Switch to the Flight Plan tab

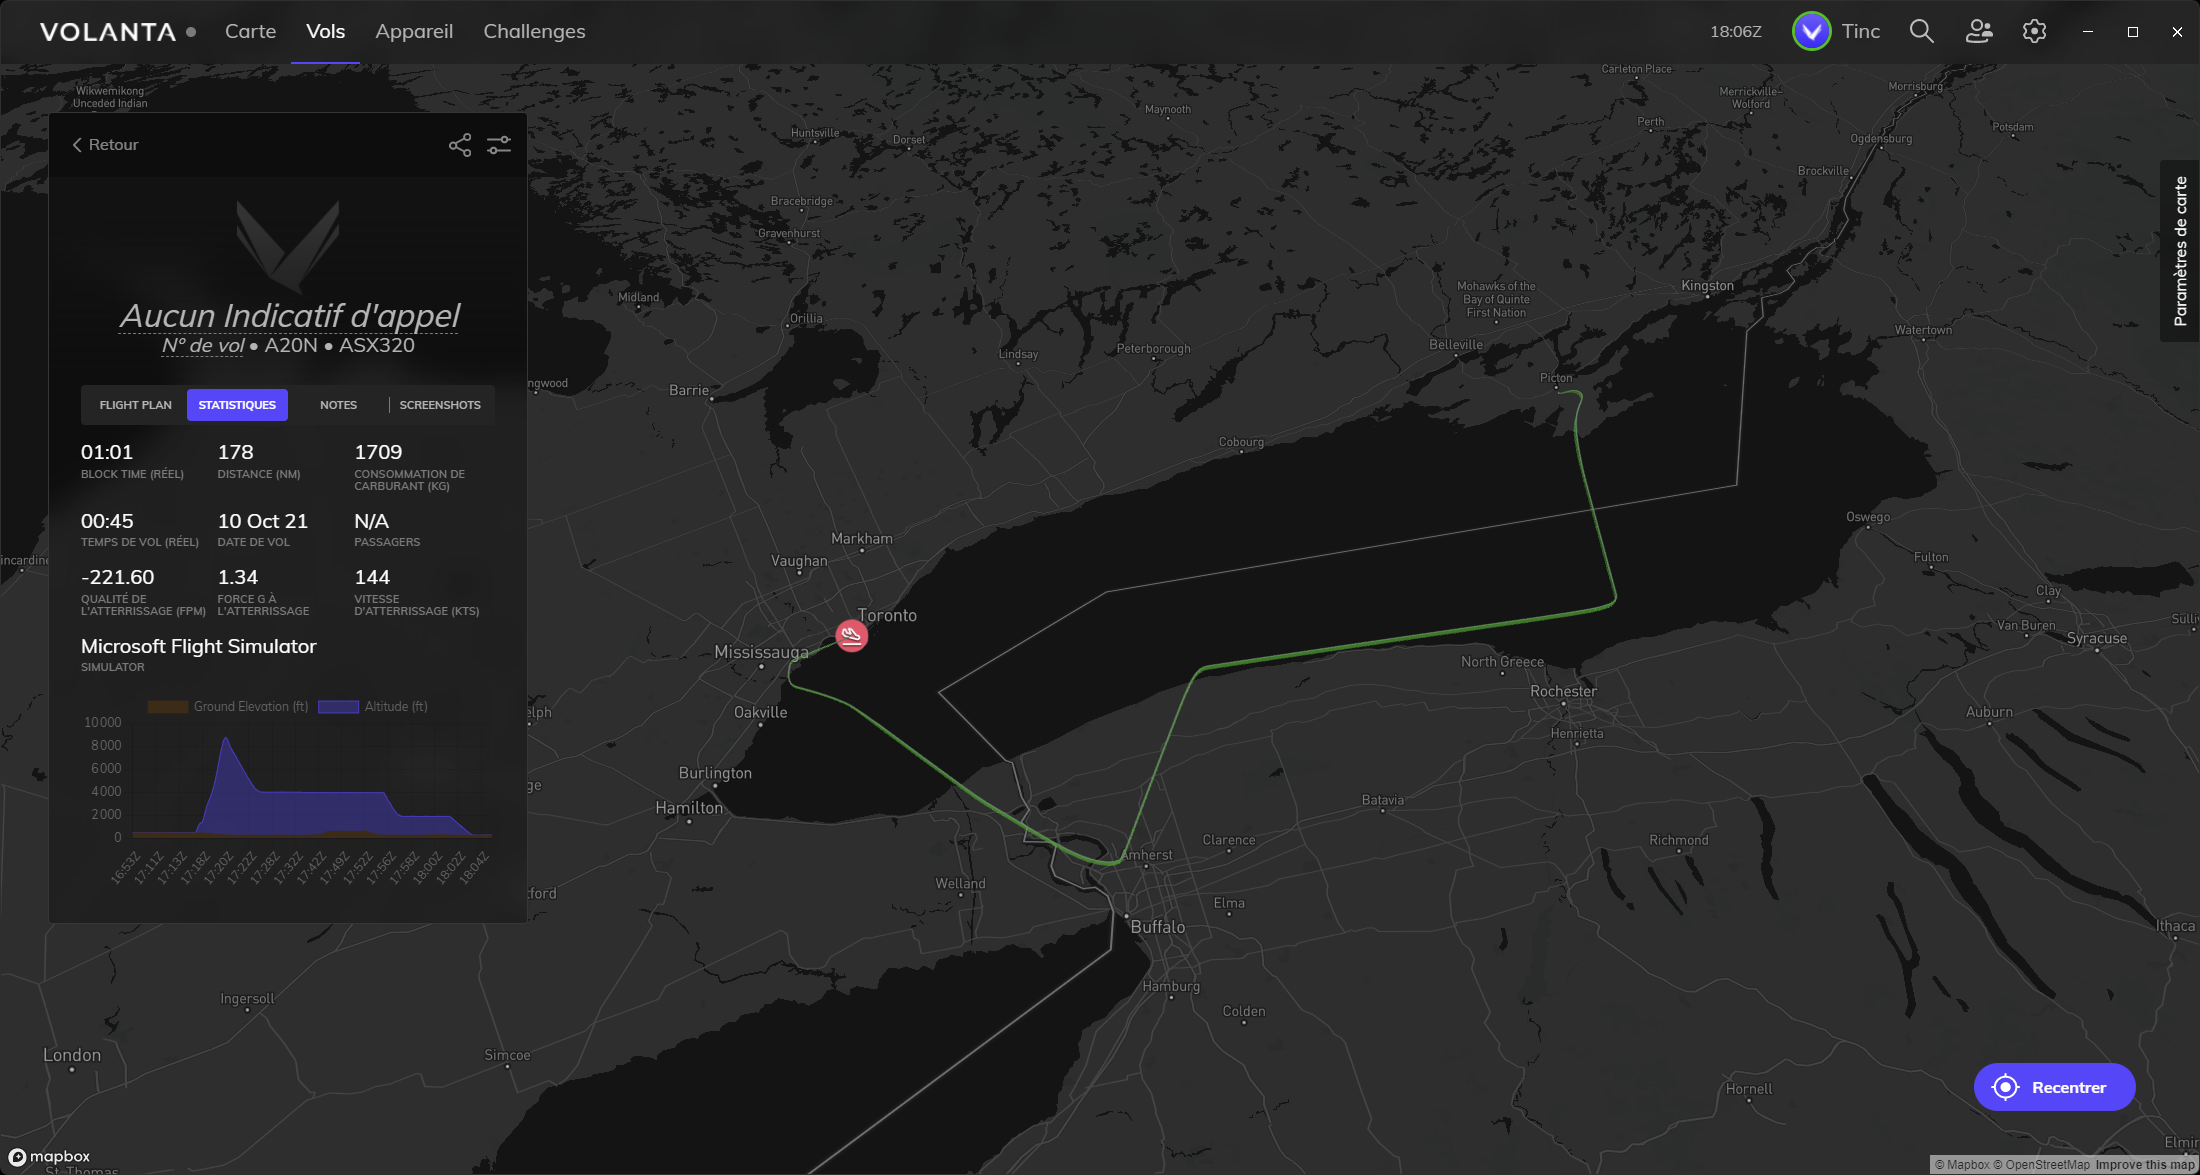pos(135,405)
